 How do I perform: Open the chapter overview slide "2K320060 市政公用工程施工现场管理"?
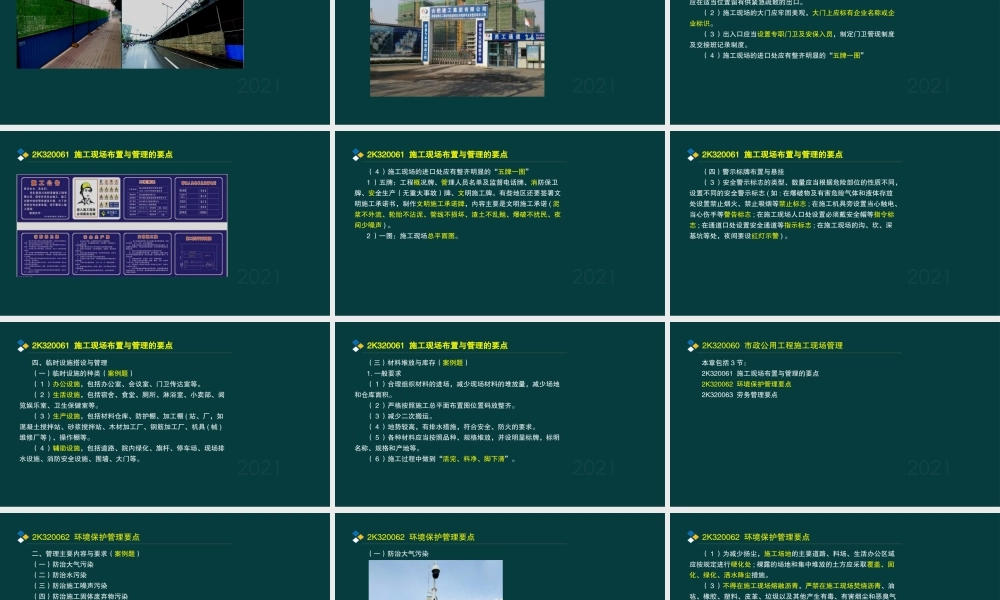pos(835,414)
